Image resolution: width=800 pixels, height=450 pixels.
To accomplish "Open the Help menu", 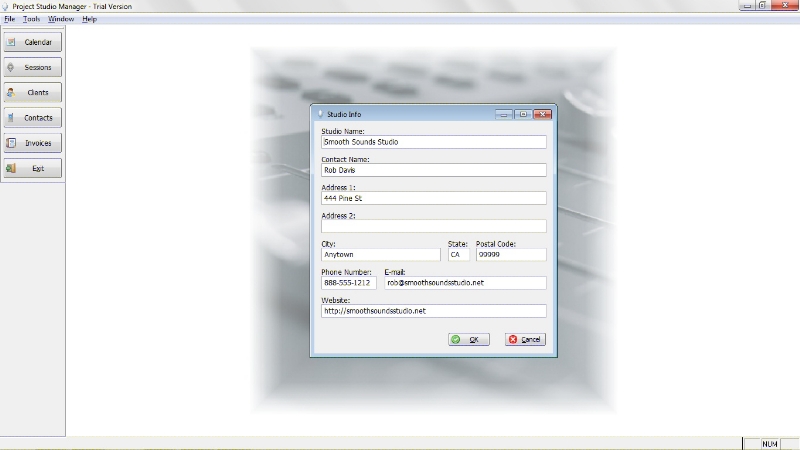I will click(x=90, y=19).
